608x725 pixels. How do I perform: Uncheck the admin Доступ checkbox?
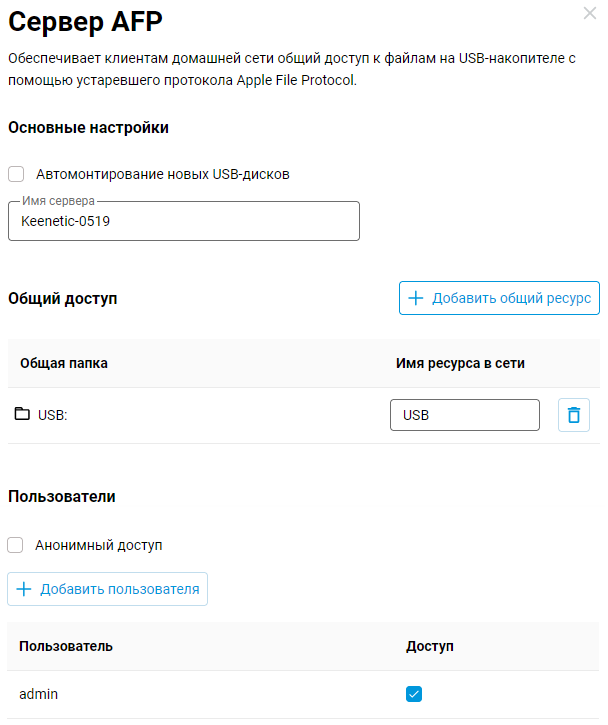click(x=414, y=694)
